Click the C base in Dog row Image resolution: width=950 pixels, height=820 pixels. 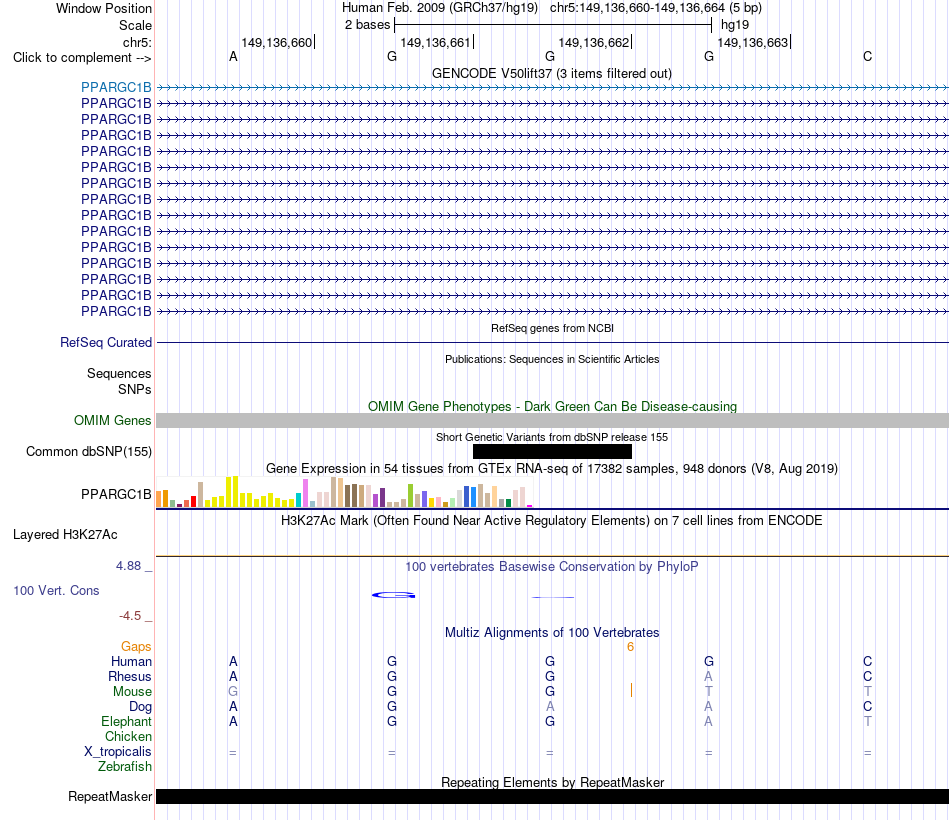click(x=868, y=707)
